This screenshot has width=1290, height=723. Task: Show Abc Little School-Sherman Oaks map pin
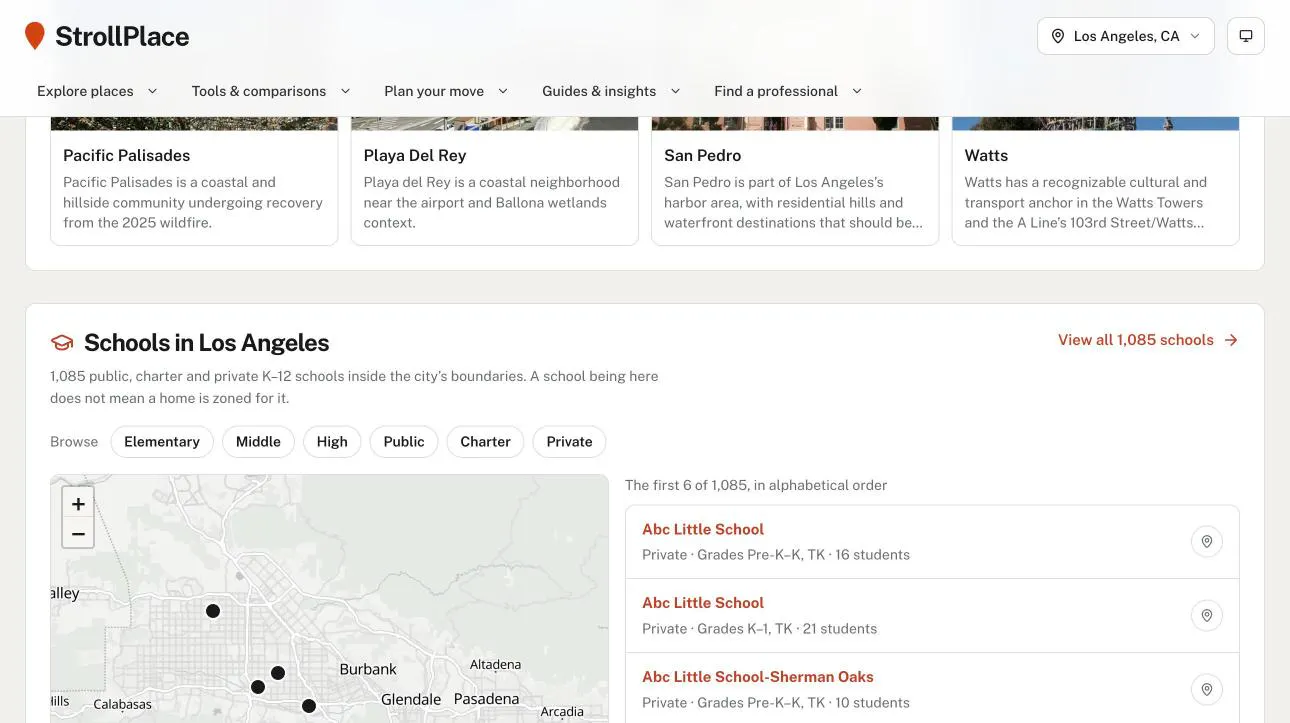(1207, 689)
